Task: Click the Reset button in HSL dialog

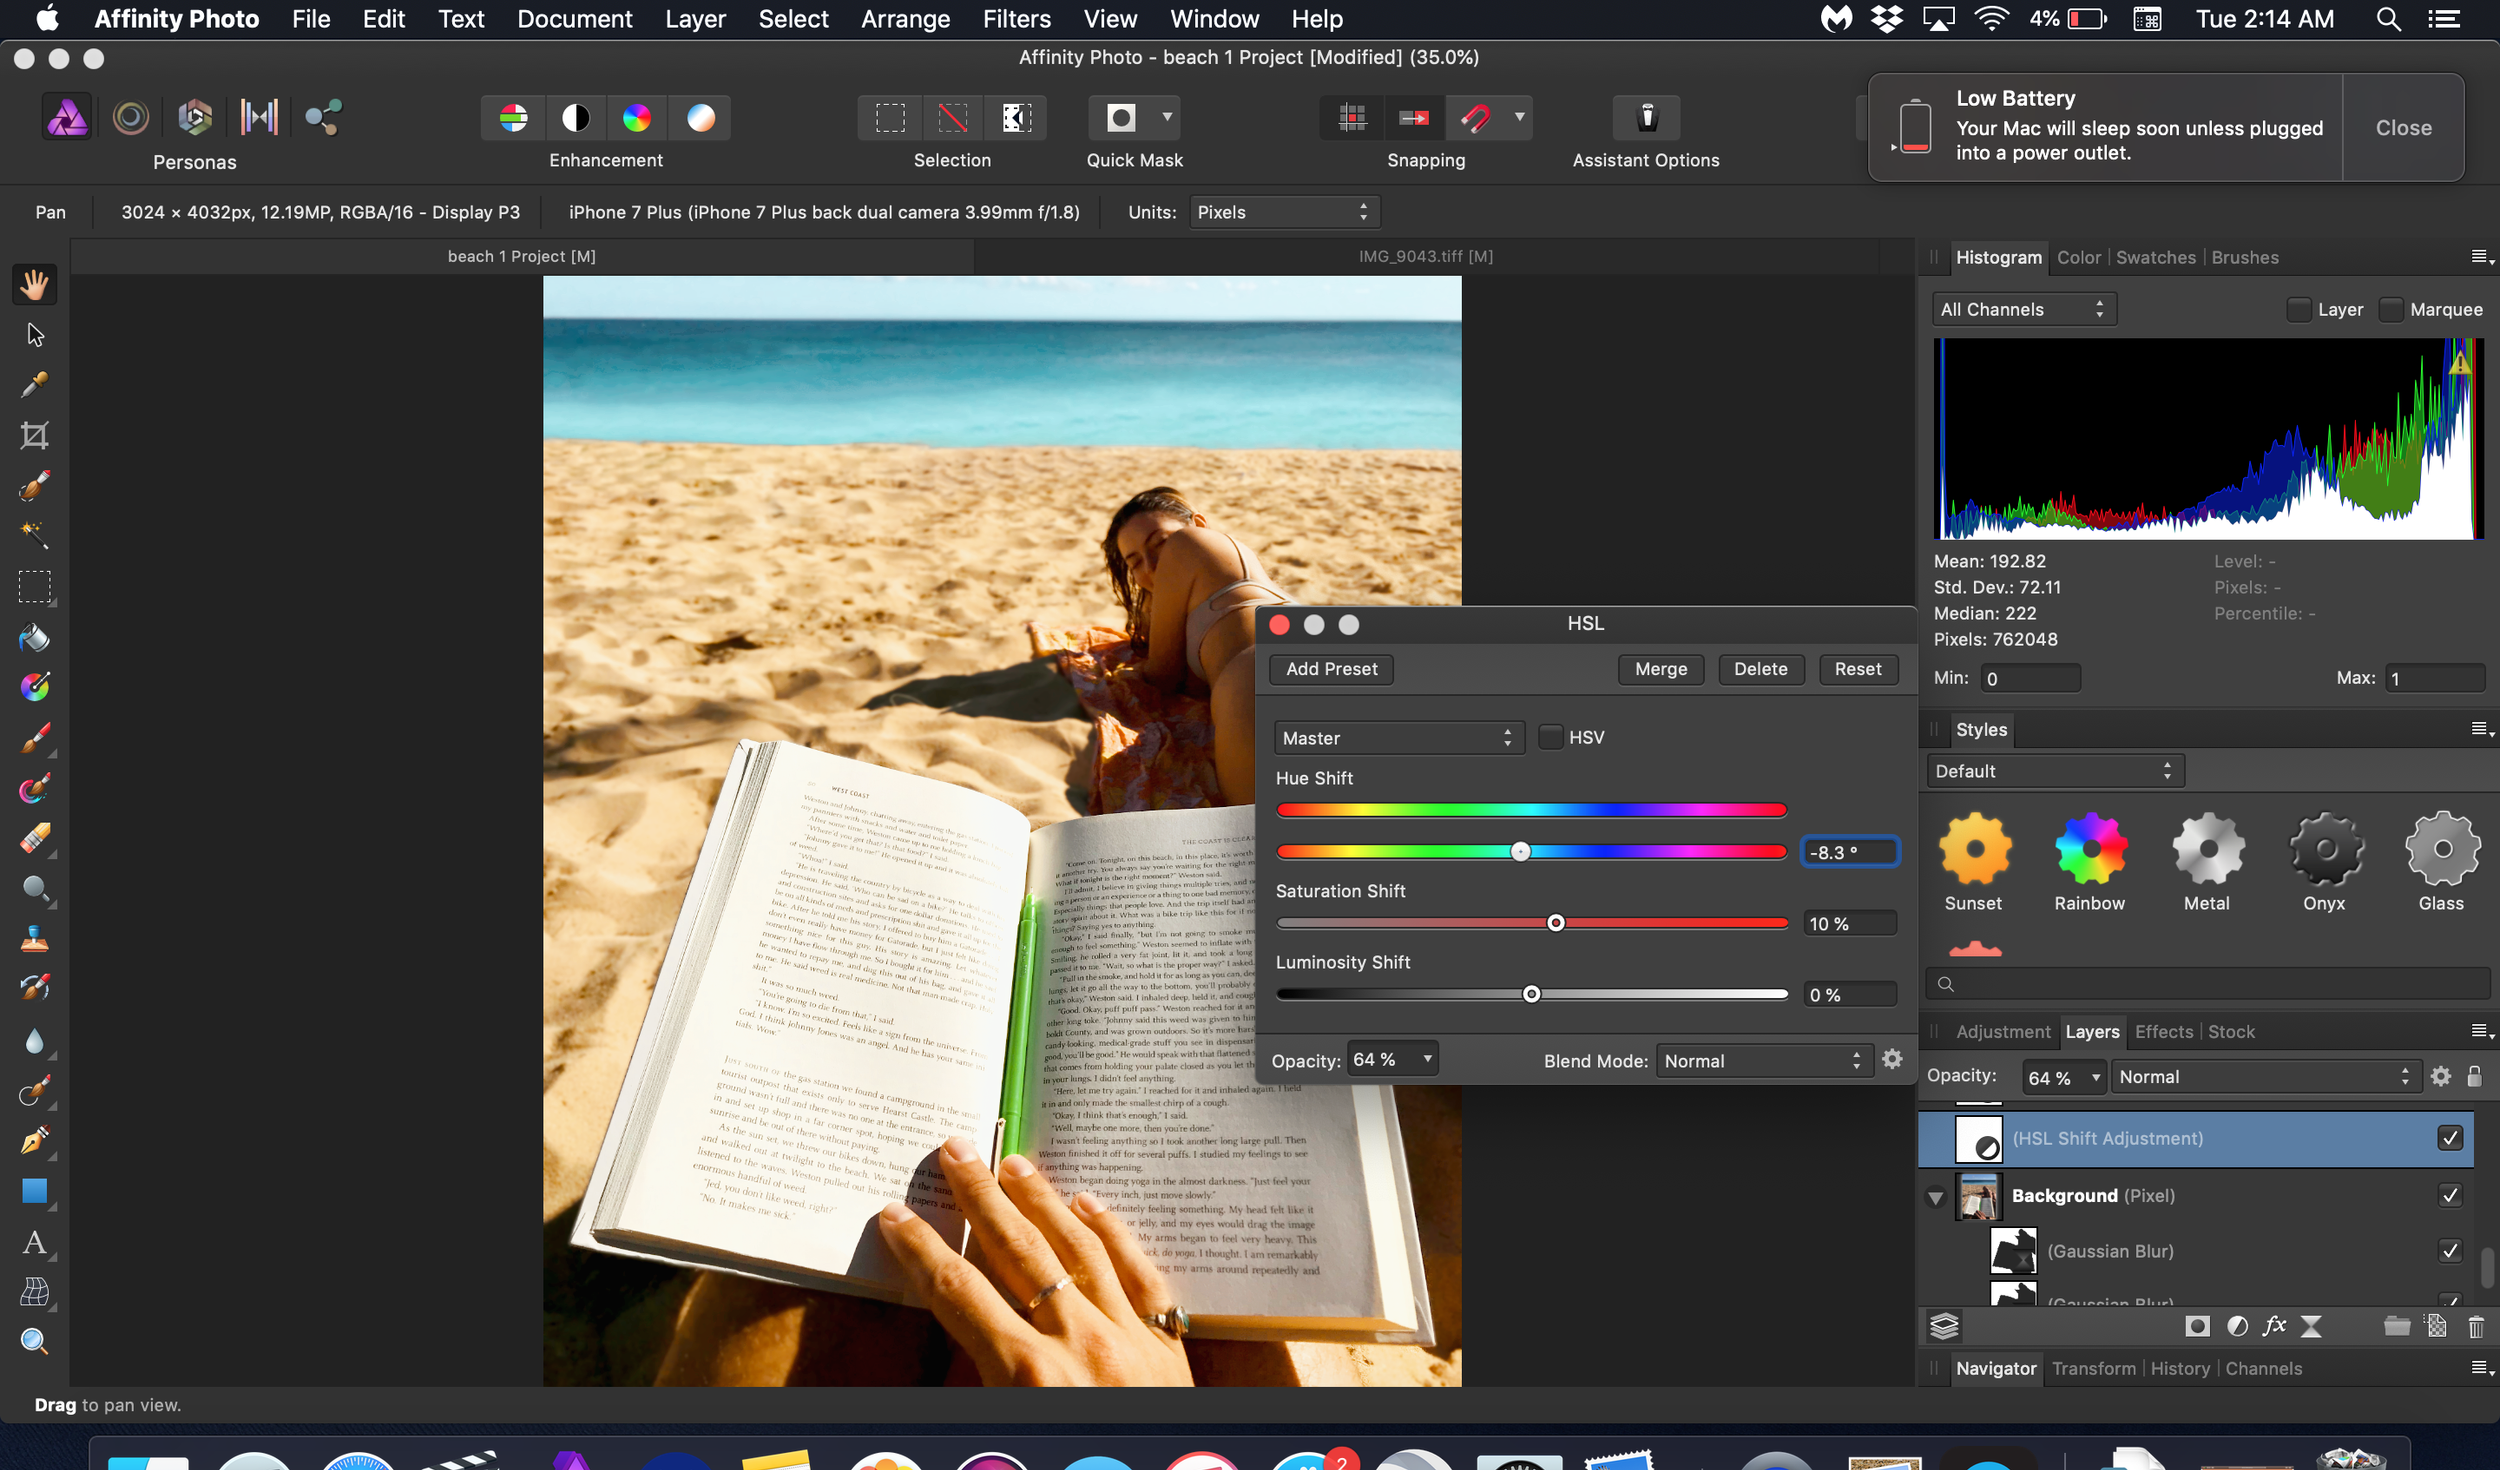Action: tap(1857, 669)
